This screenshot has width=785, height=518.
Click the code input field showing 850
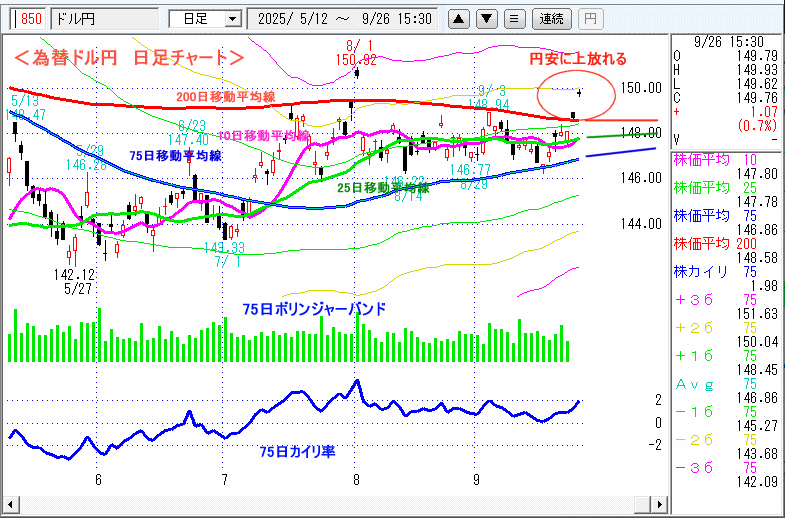[29, 18]
